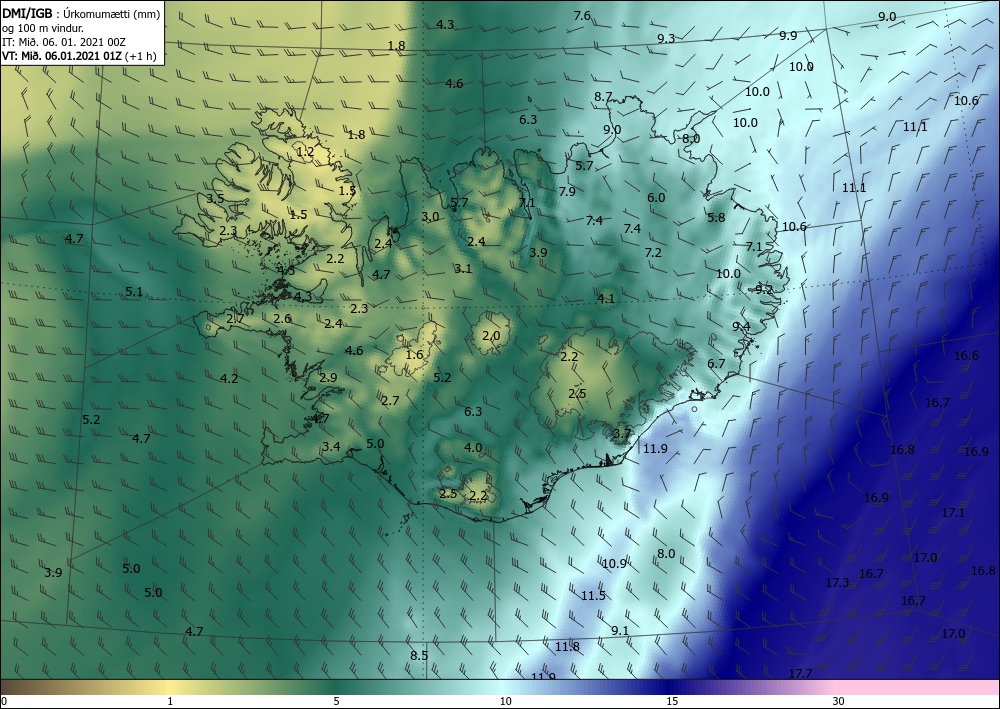Click the 5.8 value on the map
The image size is (1000, 709).
716,217
